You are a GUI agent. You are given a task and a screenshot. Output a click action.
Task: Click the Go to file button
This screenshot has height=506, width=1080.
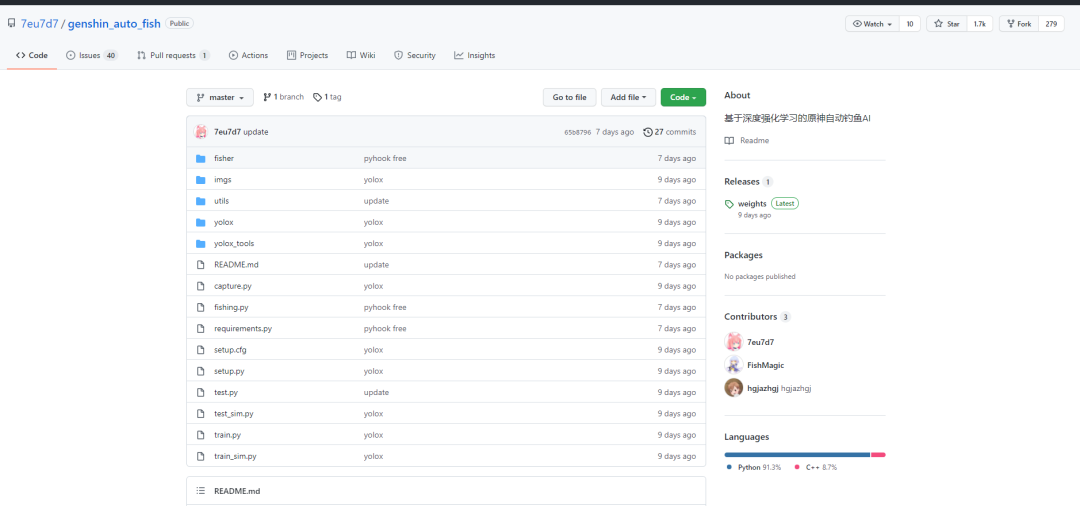(x=570, y=98)
